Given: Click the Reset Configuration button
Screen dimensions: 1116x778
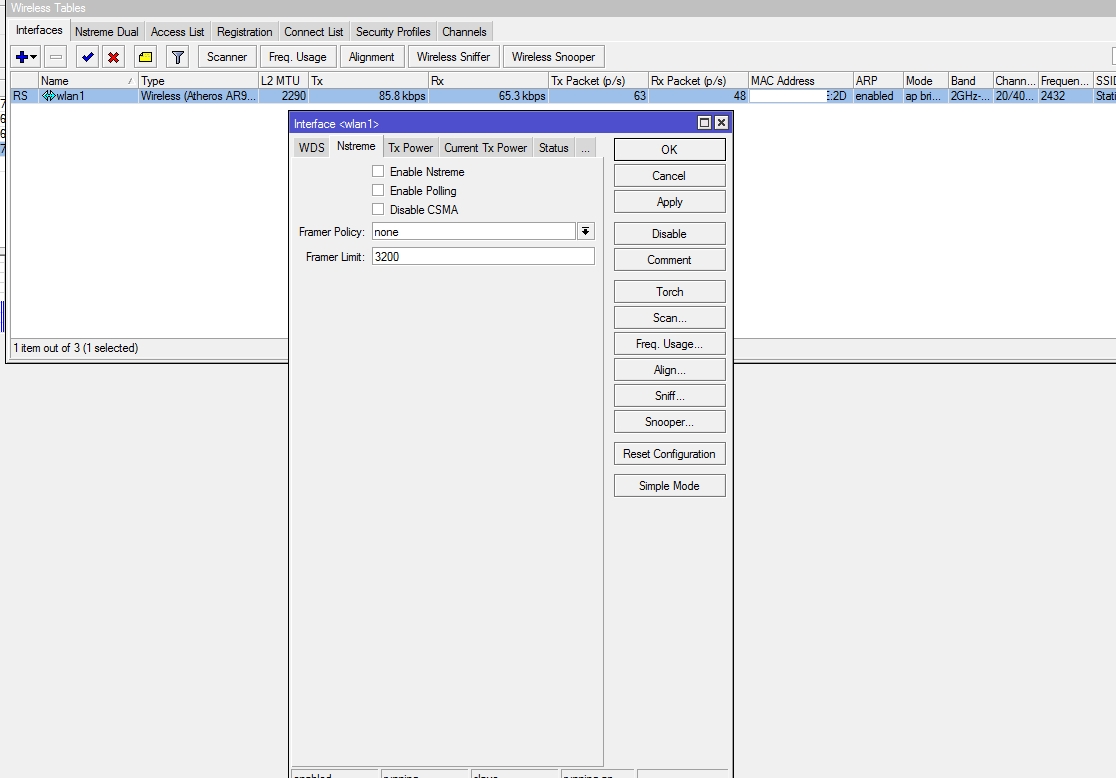Looking at the screenshot, I should tap(669, 454).
